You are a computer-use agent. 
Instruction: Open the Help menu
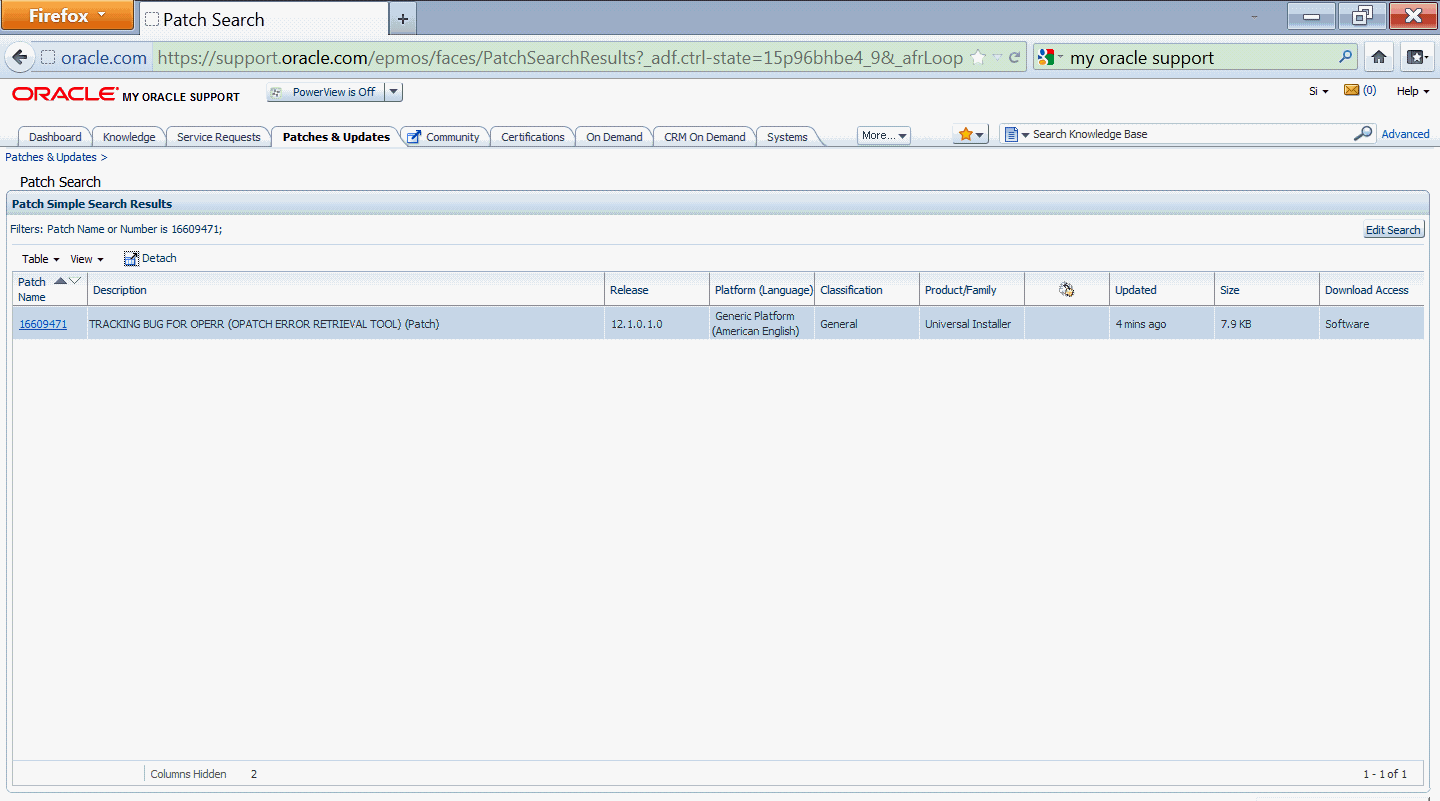point(1412,91)
